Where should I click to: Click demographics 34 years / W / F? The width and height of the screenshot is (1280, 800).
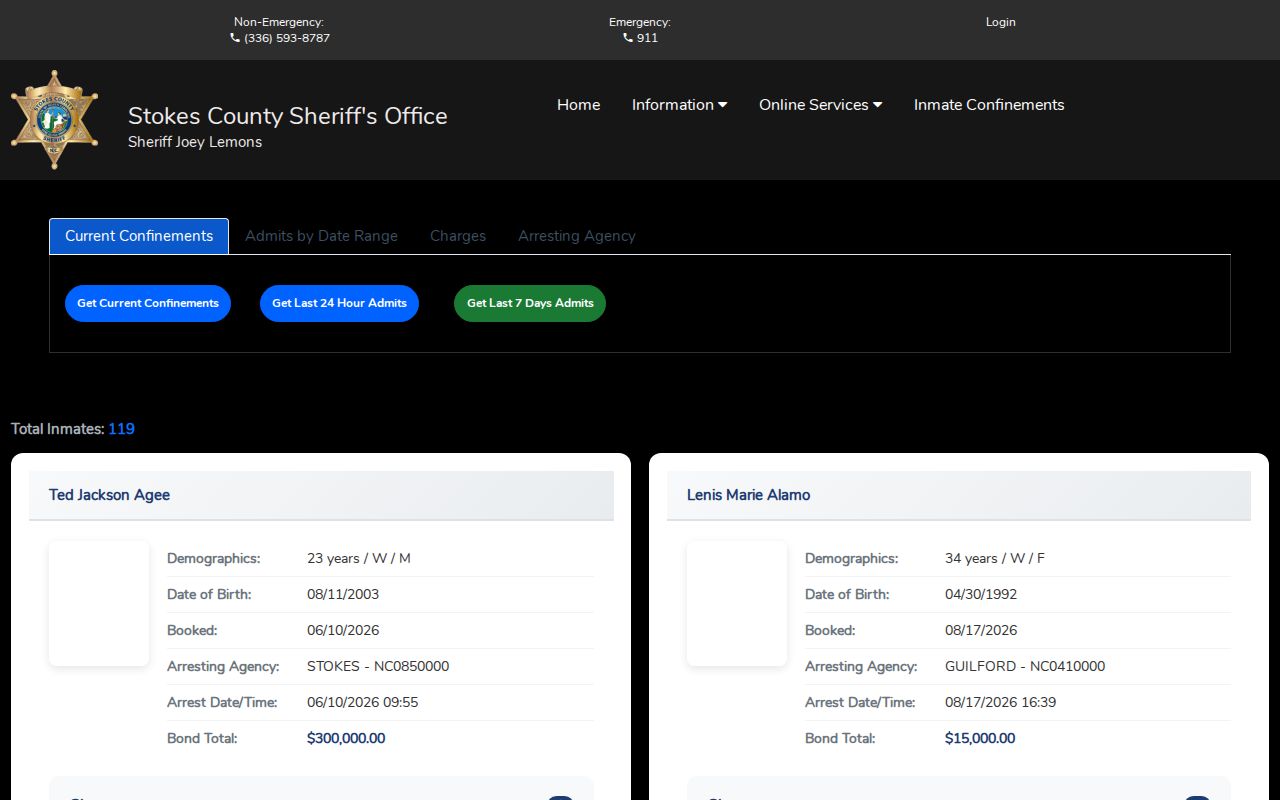[x=995, y=558]
